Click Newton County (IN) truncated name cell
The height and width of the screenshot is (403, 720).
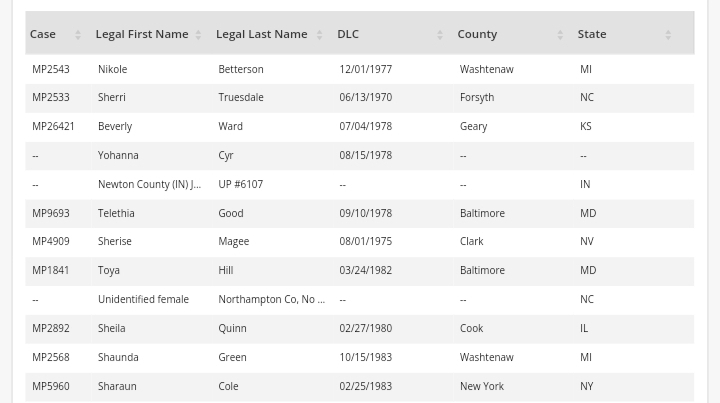coord(149,185)
